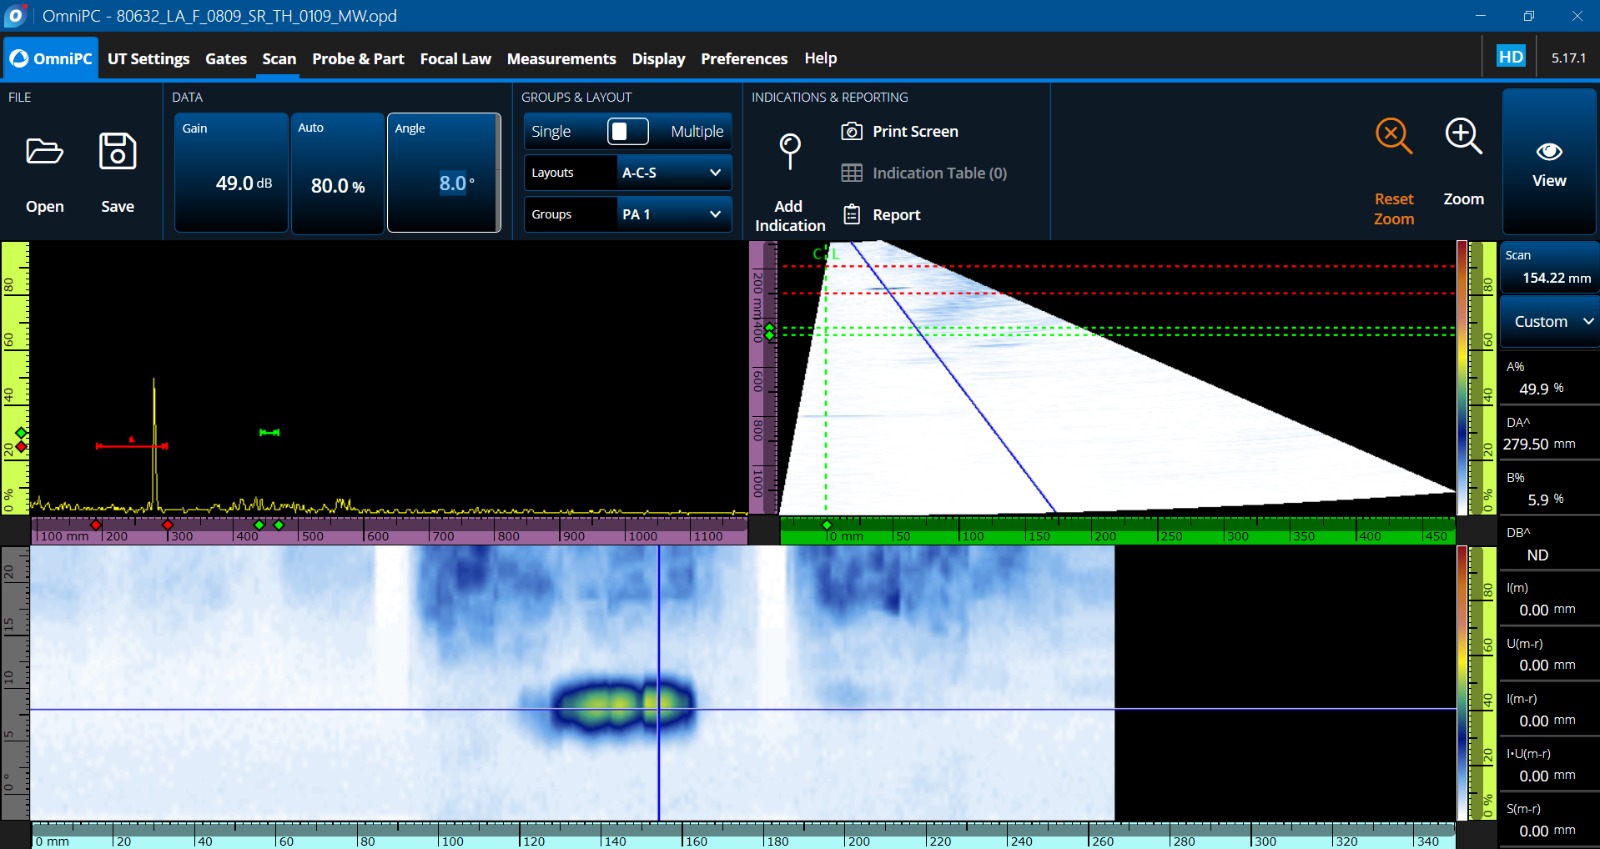Open the Custom readings dropdown
The image size is (1600, 849).
pos(1551,321)
